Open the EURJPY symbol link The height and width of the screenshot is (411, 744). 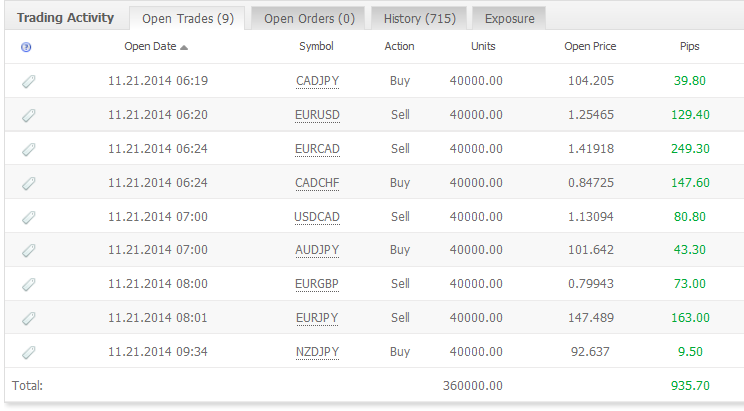point(317,318)
